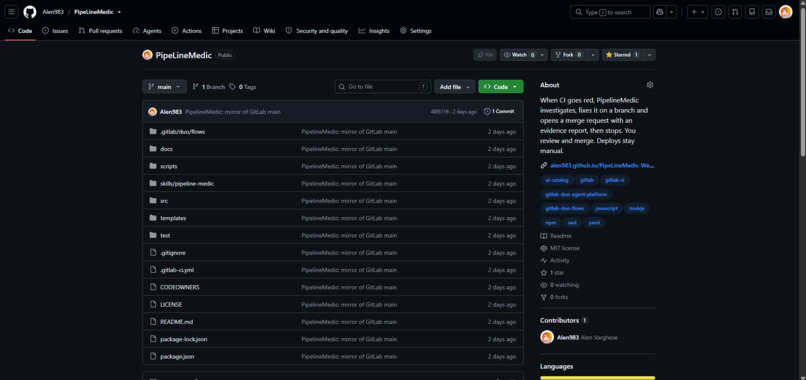
Task: Open the CODEOWNERS file
Action: pos(180,287)
